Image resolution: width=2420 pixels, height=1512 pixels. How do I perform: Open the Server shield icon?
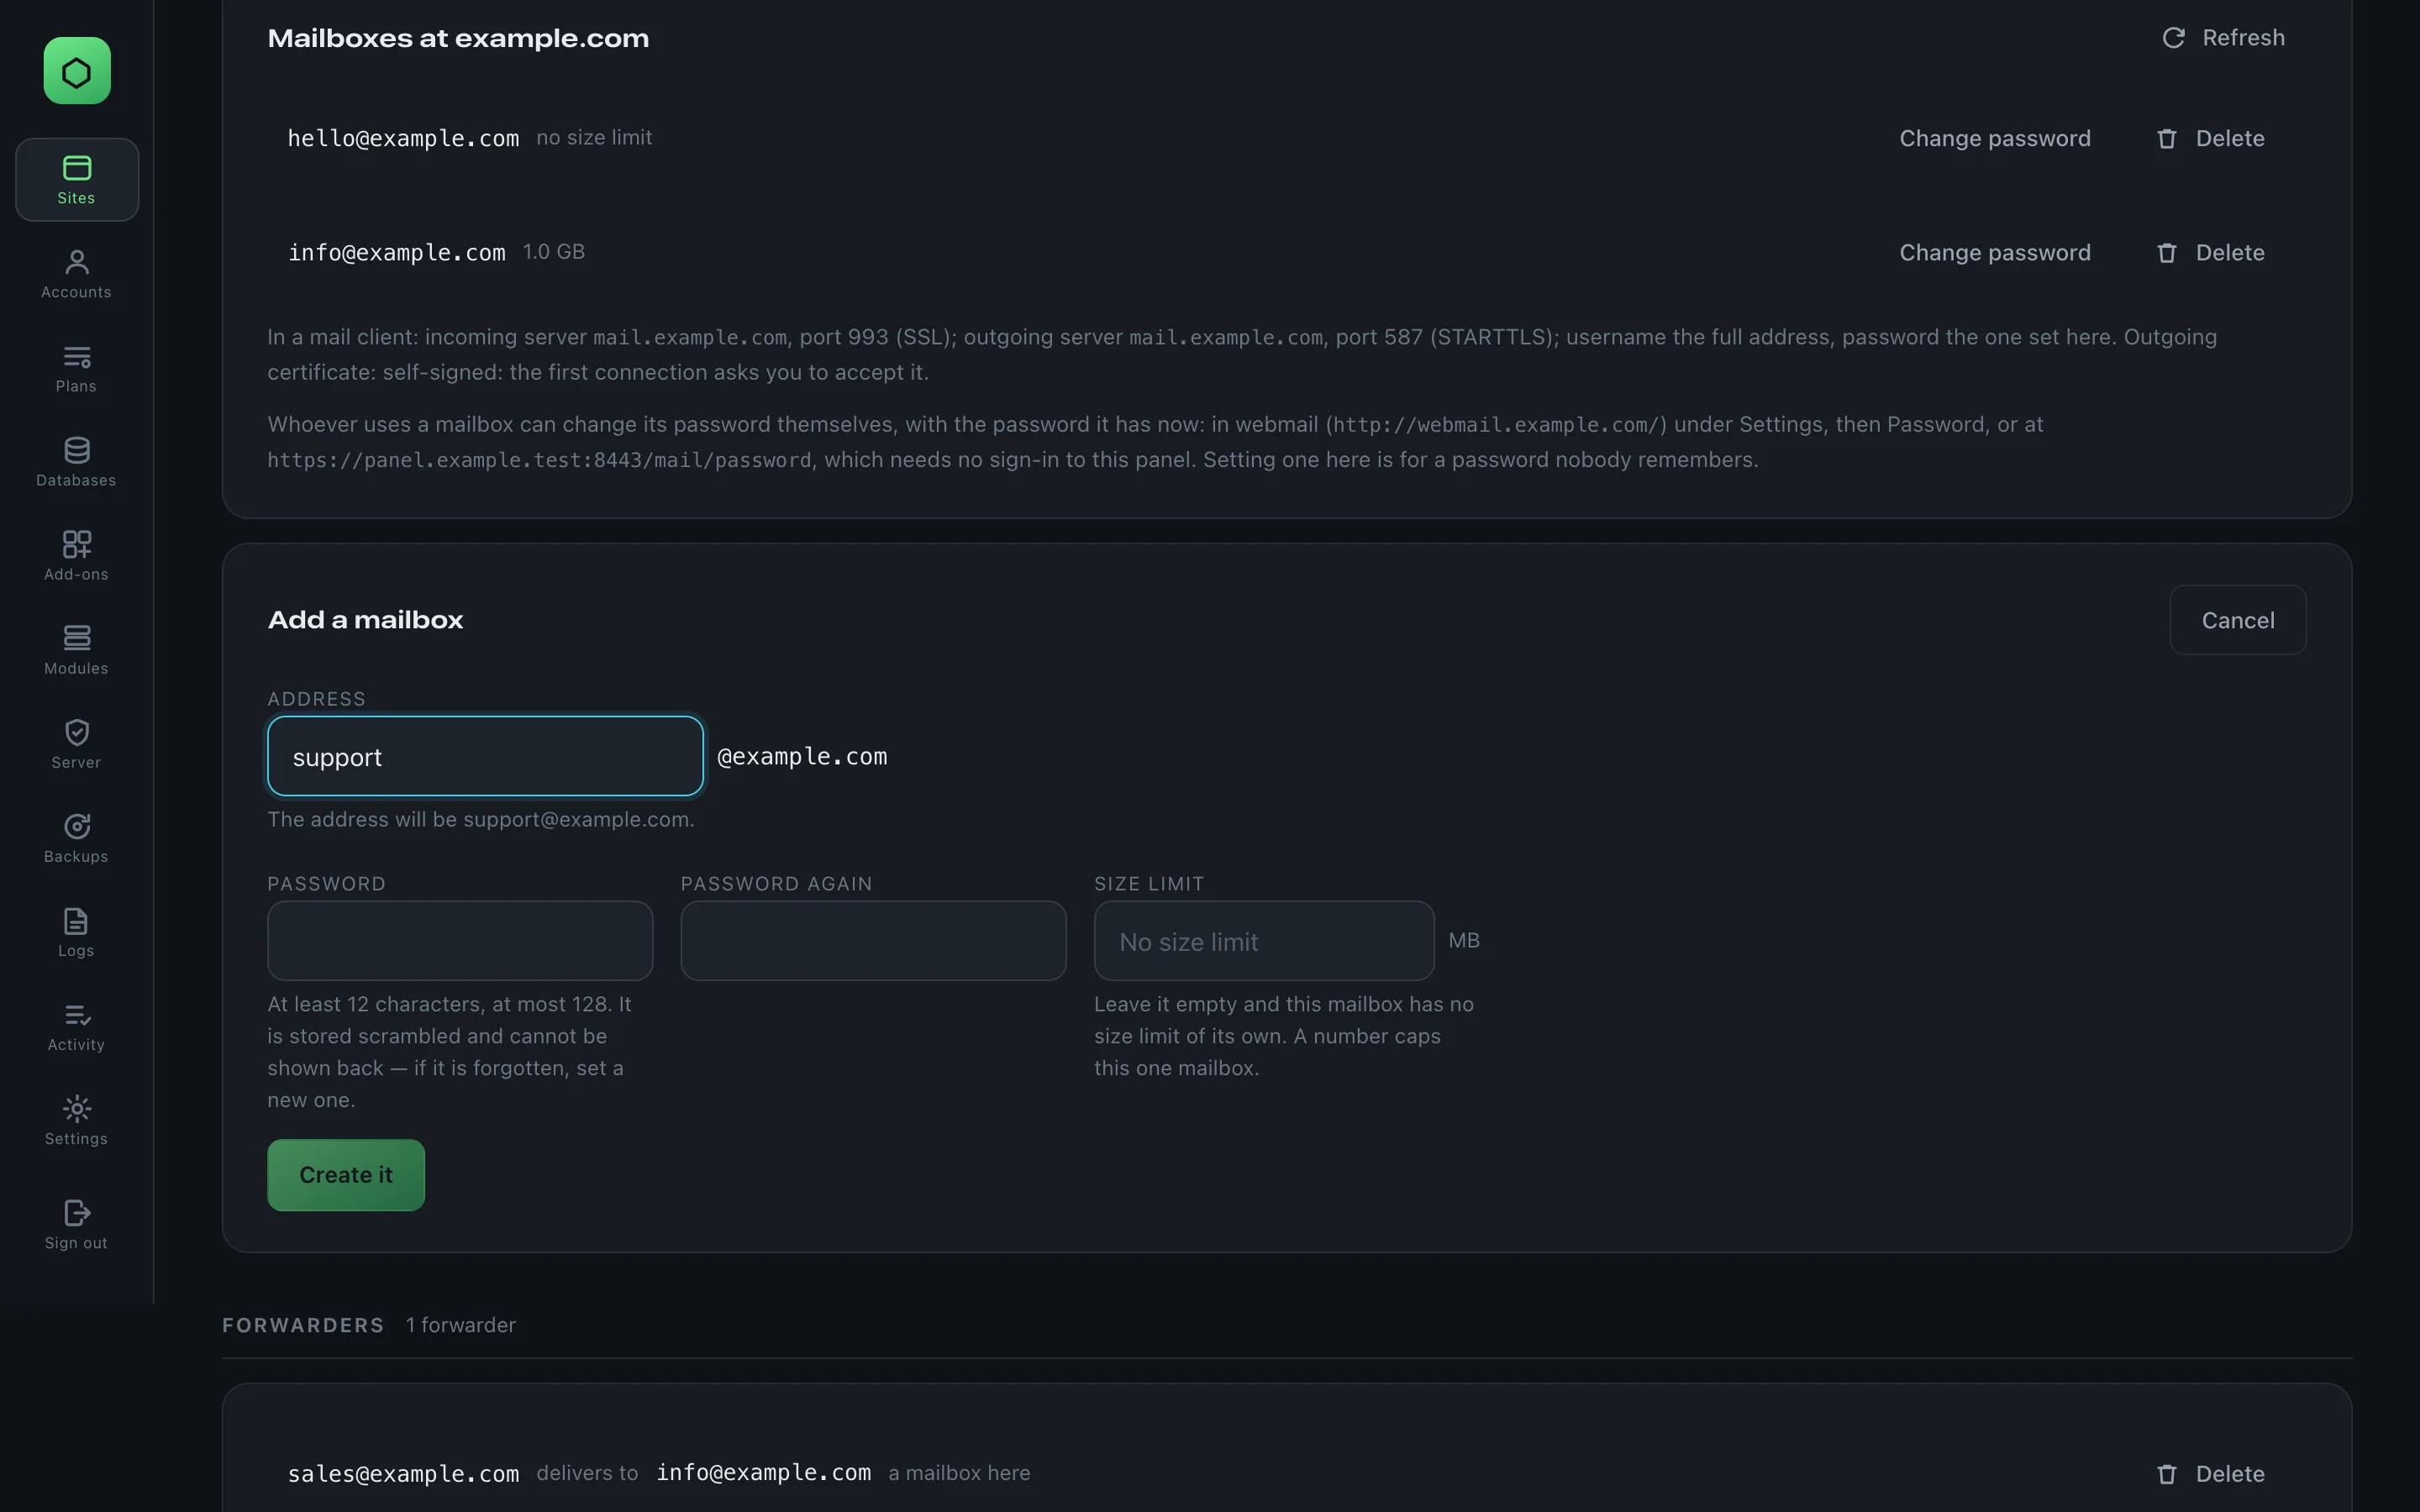pos(77,732)
